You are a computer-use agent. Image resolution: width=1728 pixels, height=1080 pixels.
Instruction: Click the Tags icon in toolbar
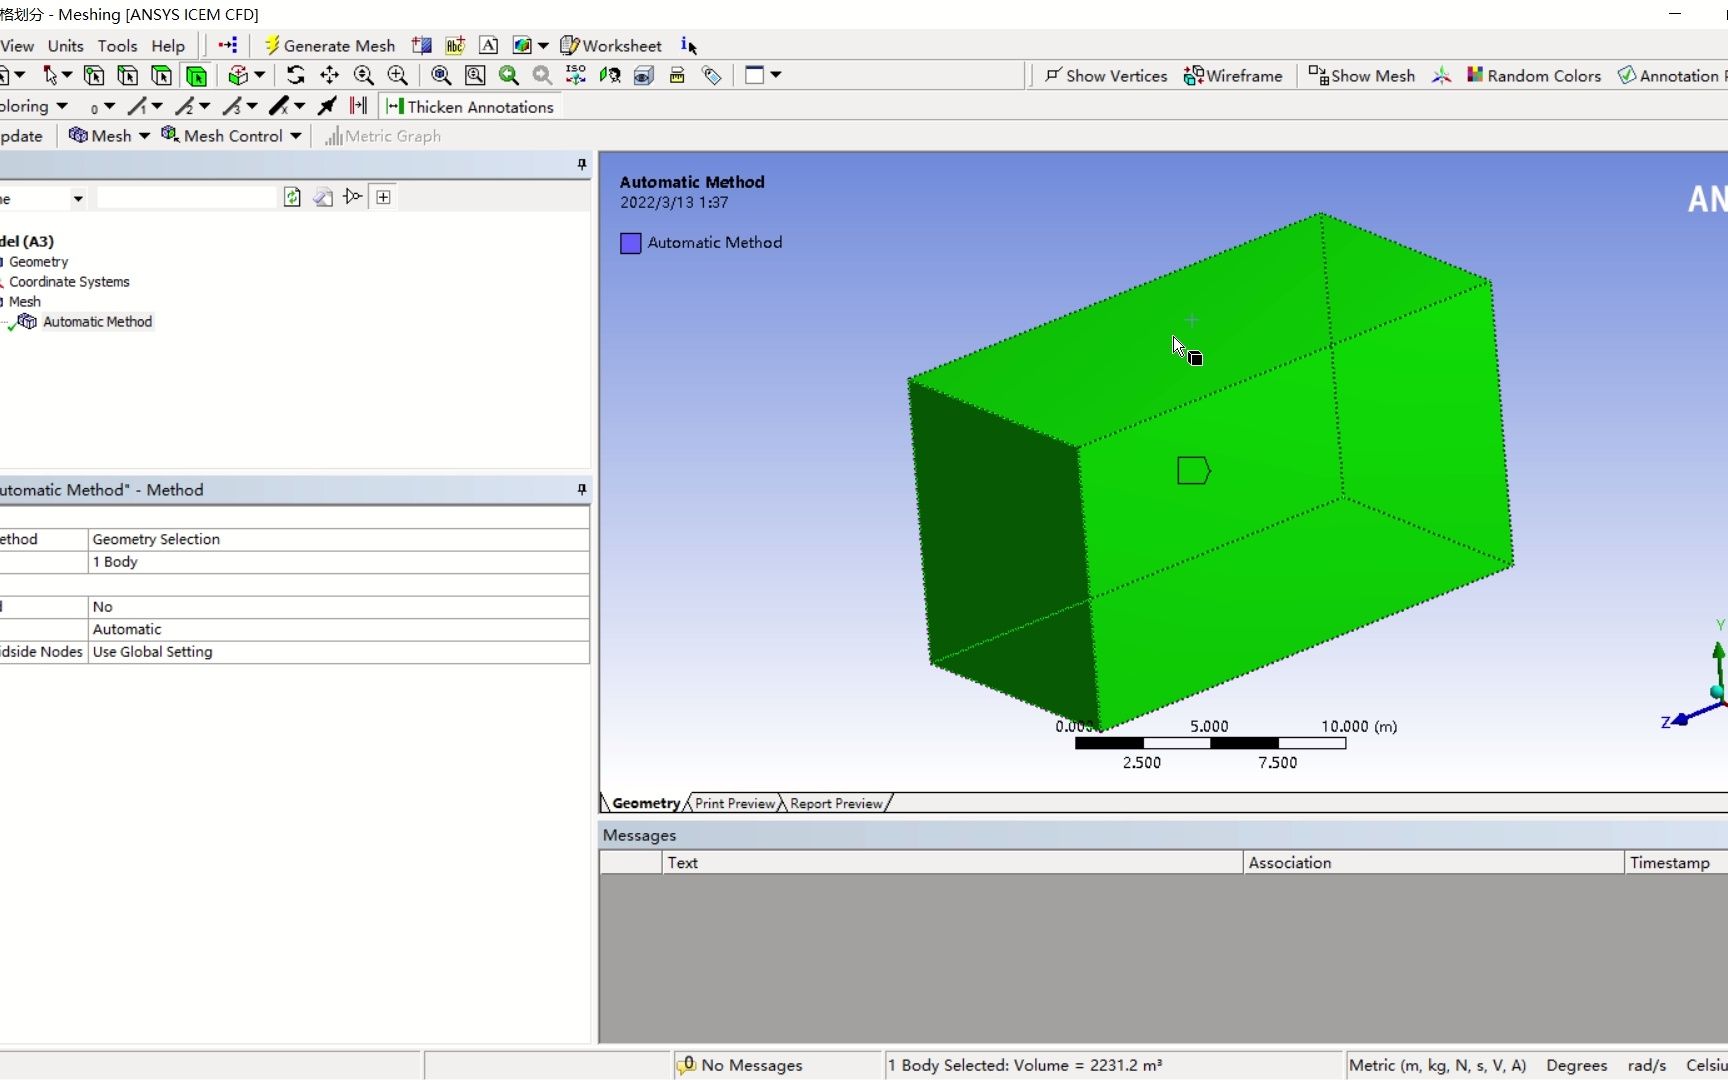click(x=711, y=75)
